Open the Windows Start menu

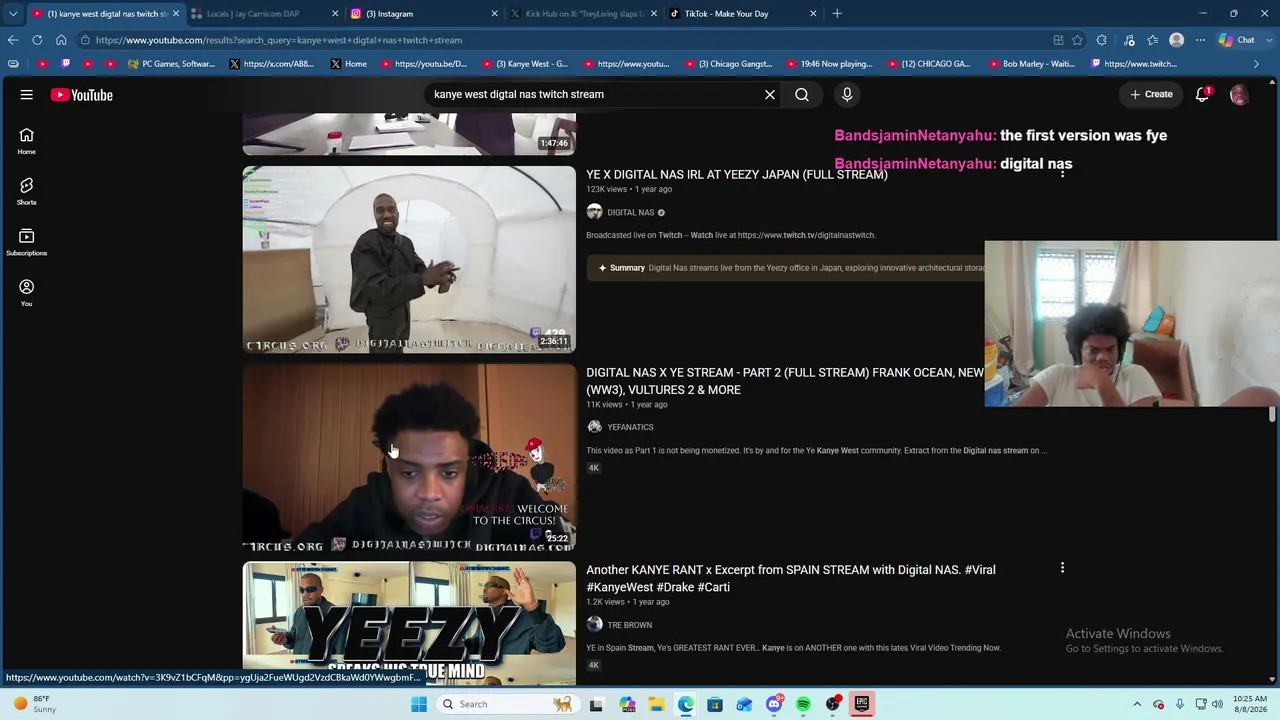pos(419,704)
